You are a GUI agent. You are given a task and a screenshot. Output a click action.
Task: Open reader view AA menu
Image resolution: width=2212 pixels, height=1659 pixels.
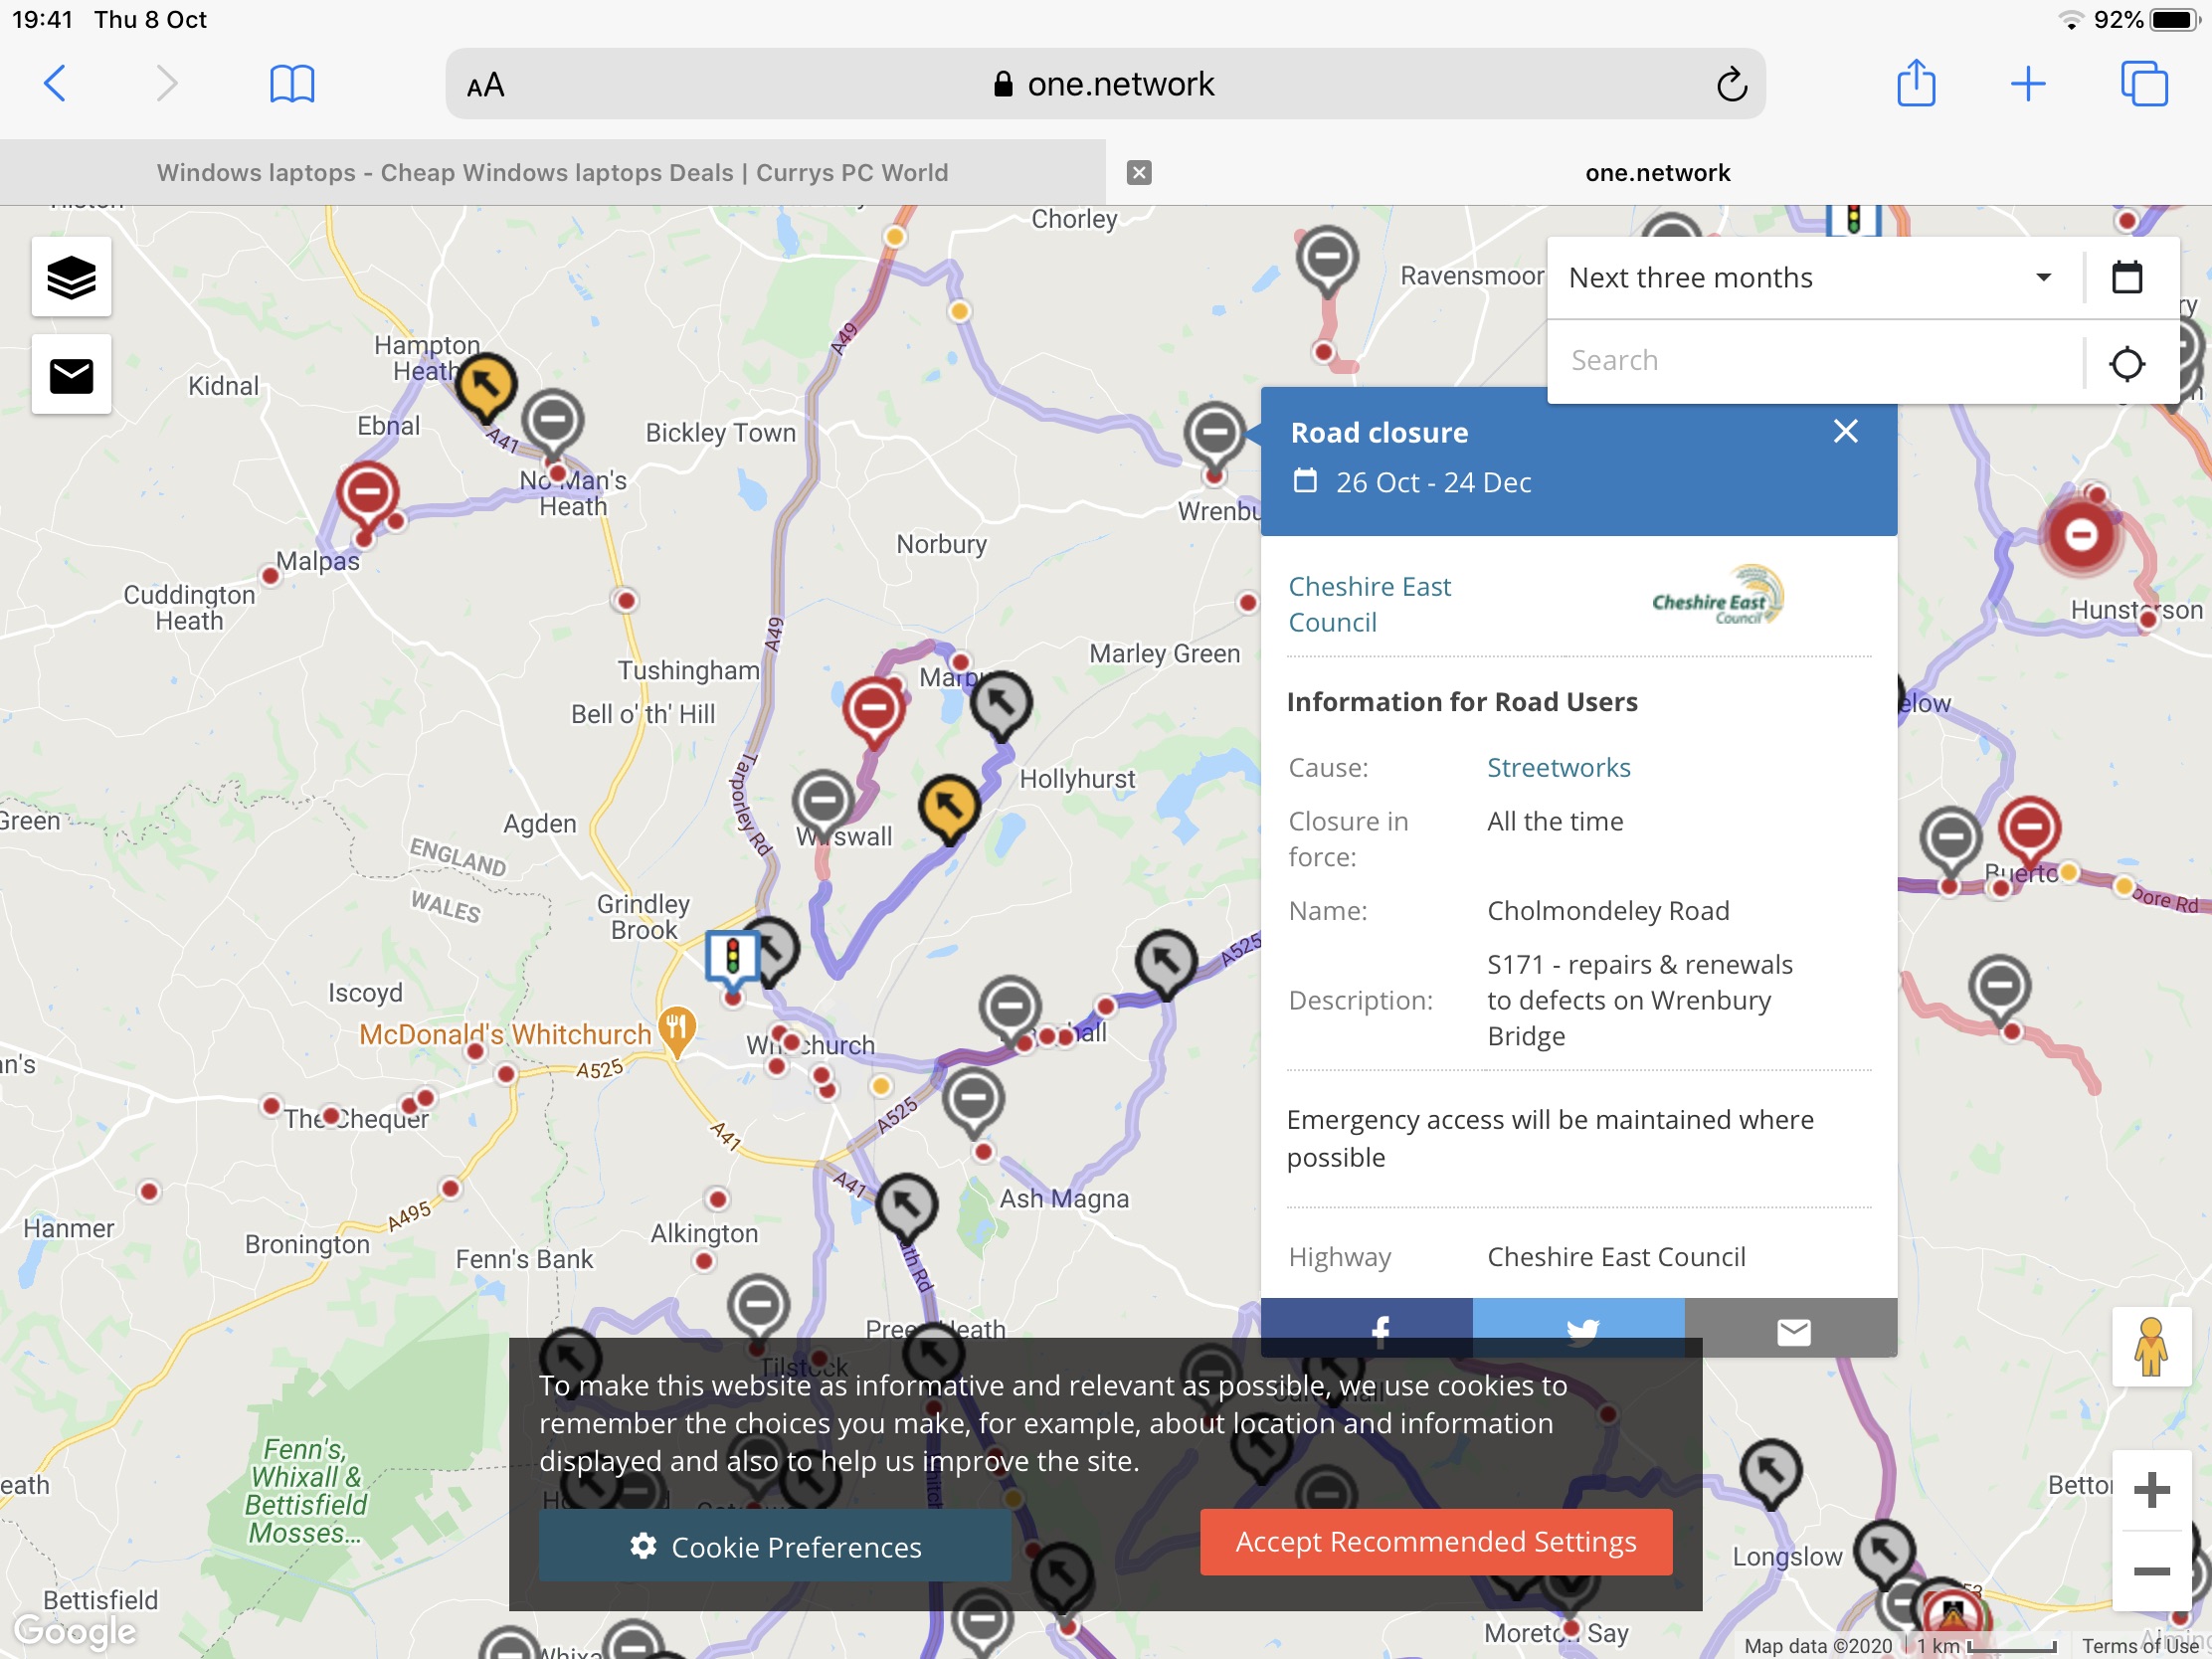486,85
